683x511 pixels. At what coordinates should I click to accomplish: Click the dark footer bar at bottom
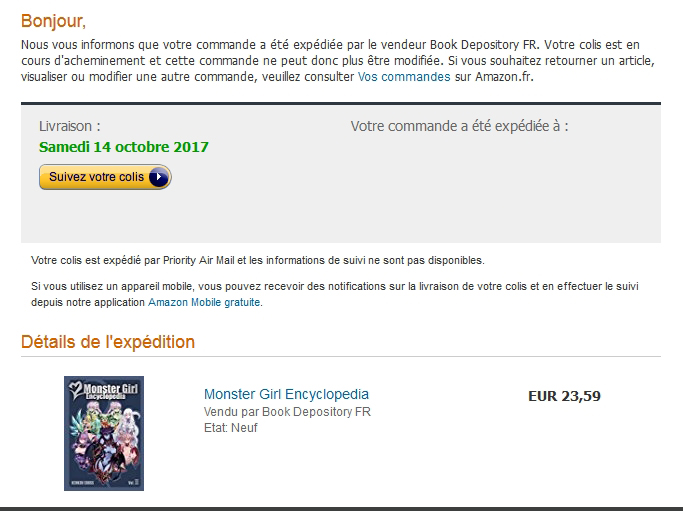pos(342,509)
